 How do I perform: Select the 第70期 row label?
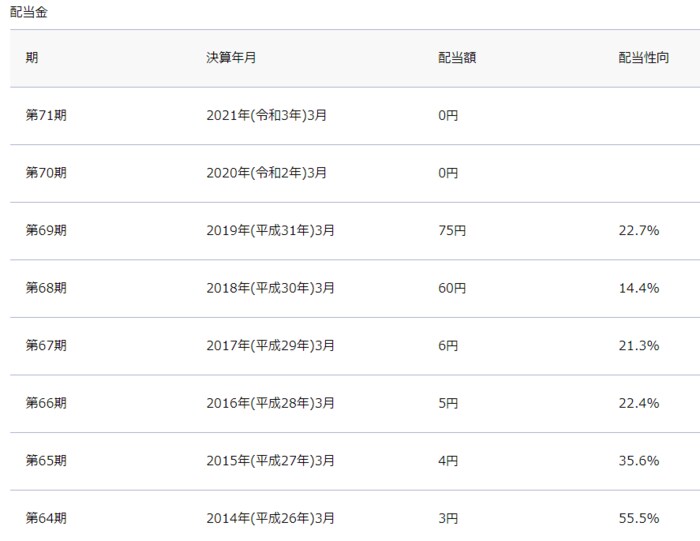pyautogui.click(x=46, y=173)
